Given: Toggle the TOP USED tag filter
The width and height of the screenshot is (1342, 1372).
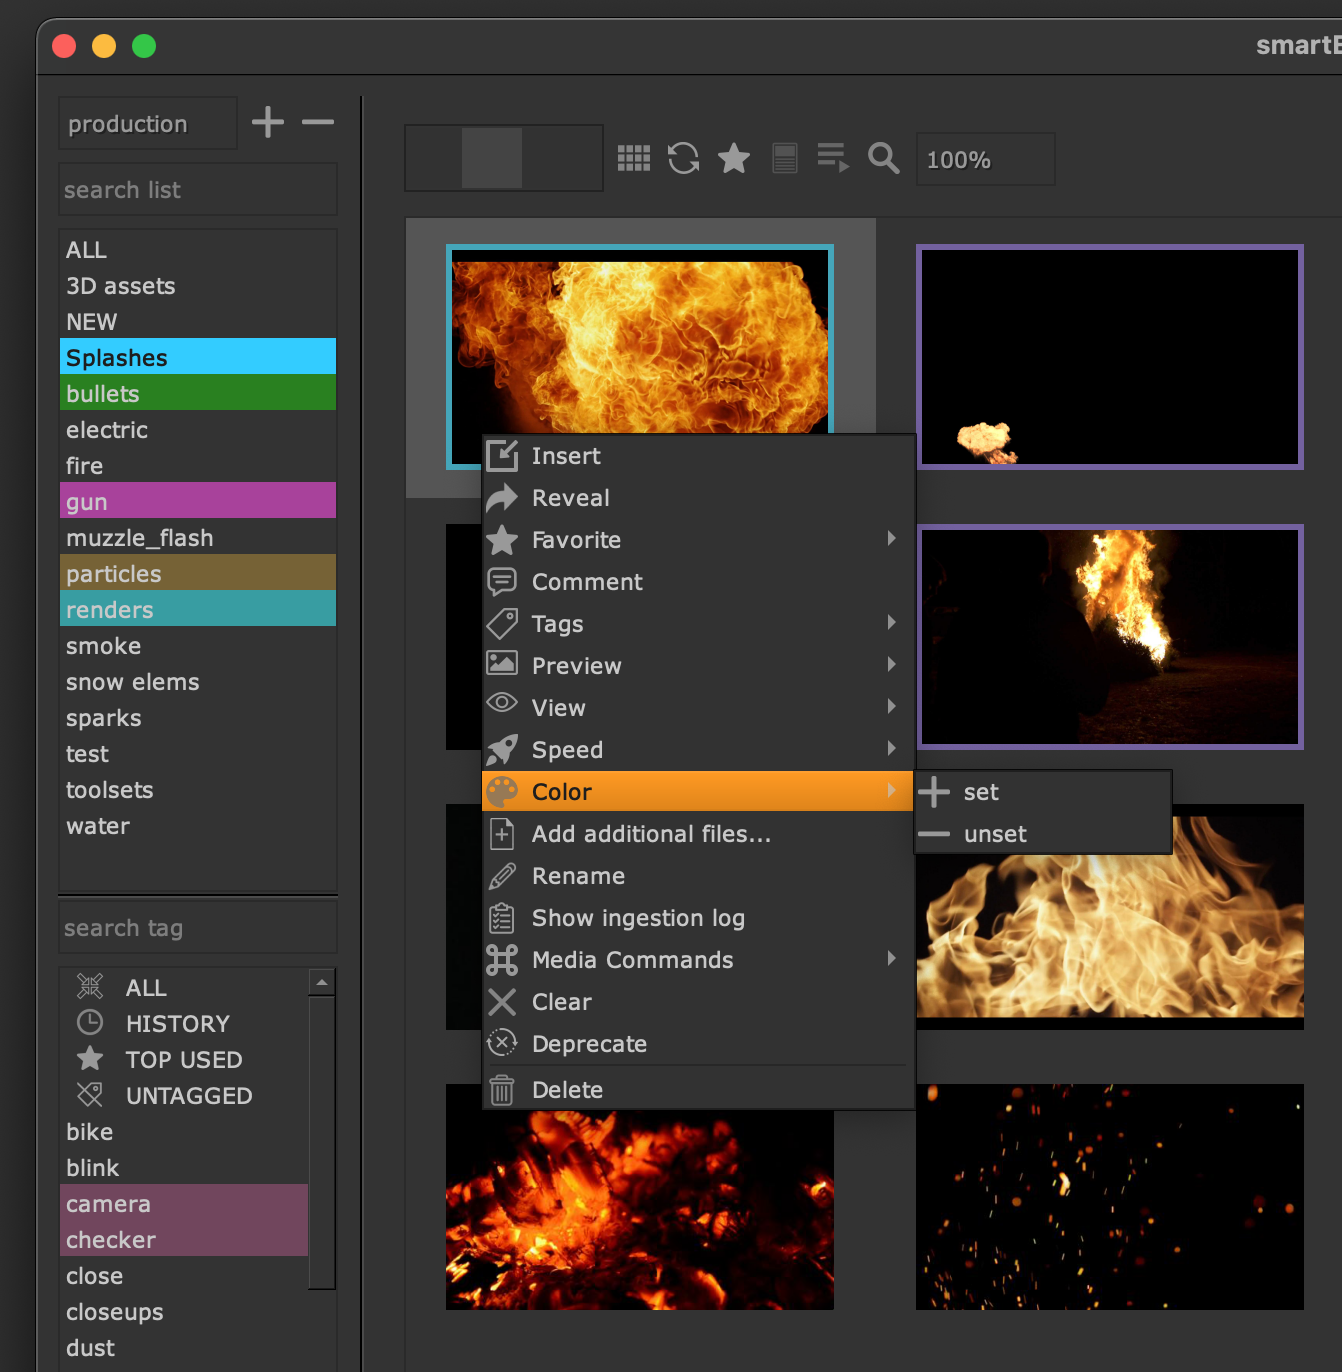Looking at the screenshot, I should [x=183, y=1060].
